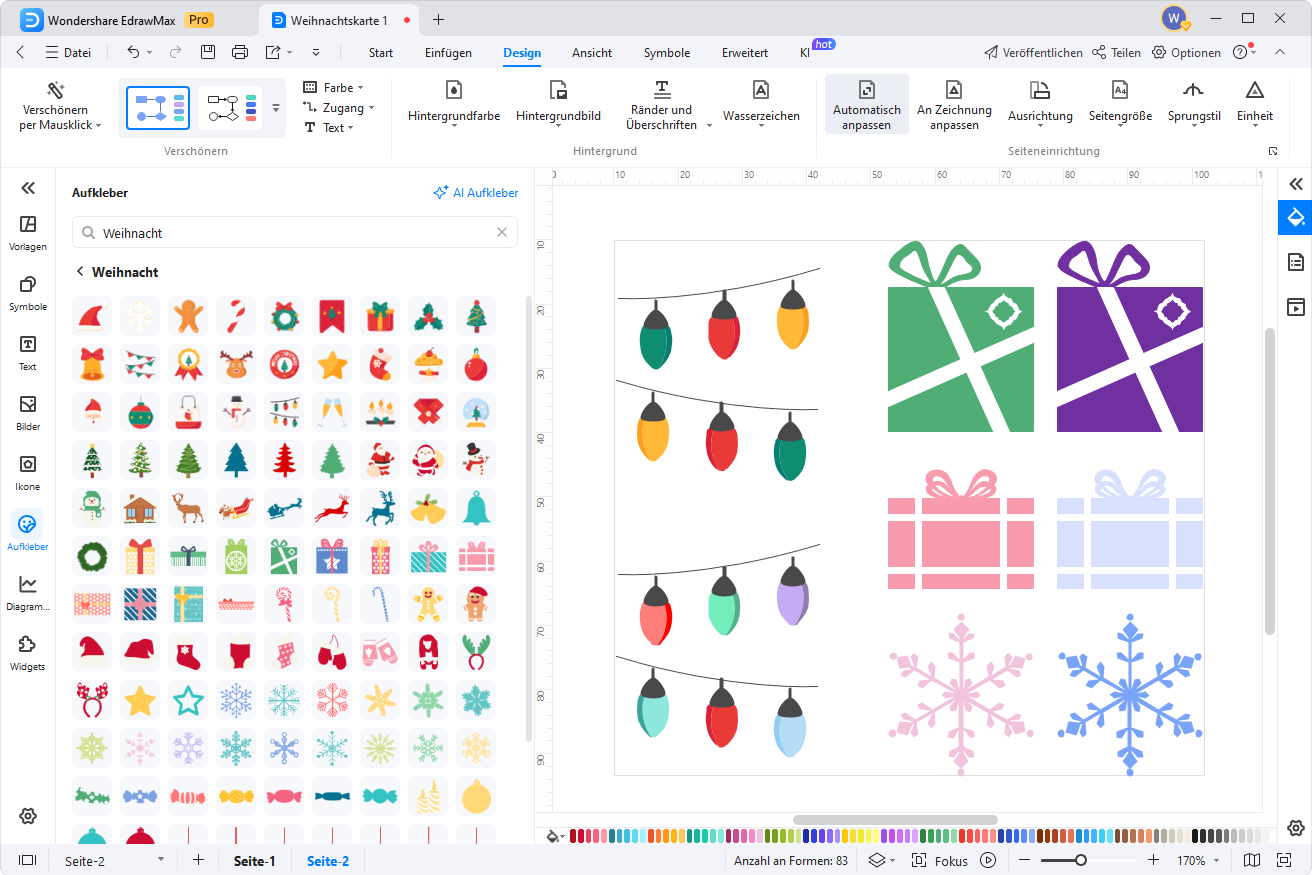Click the Veröffentlichen button
1312x875 pixels.
[x=1033, y=53]
